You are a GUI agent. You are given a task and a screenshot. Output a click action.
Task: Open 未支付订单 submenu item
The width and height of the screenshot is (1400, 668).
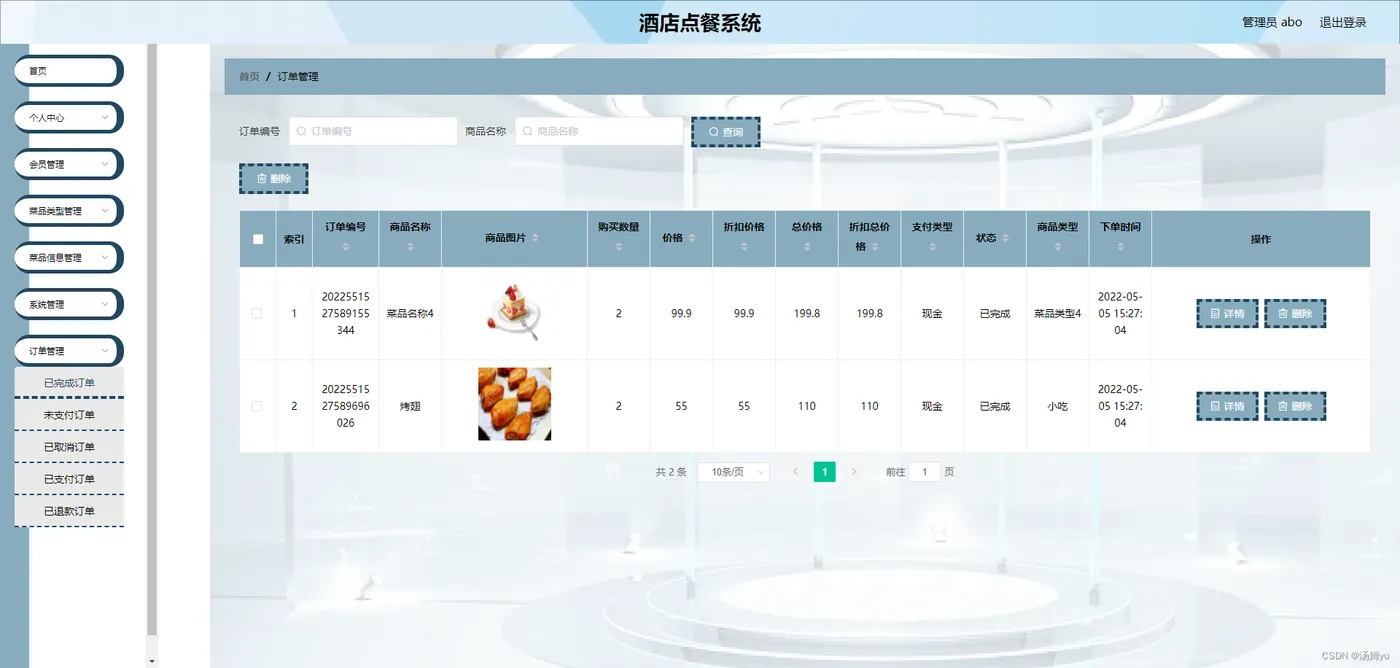point(69,415)
